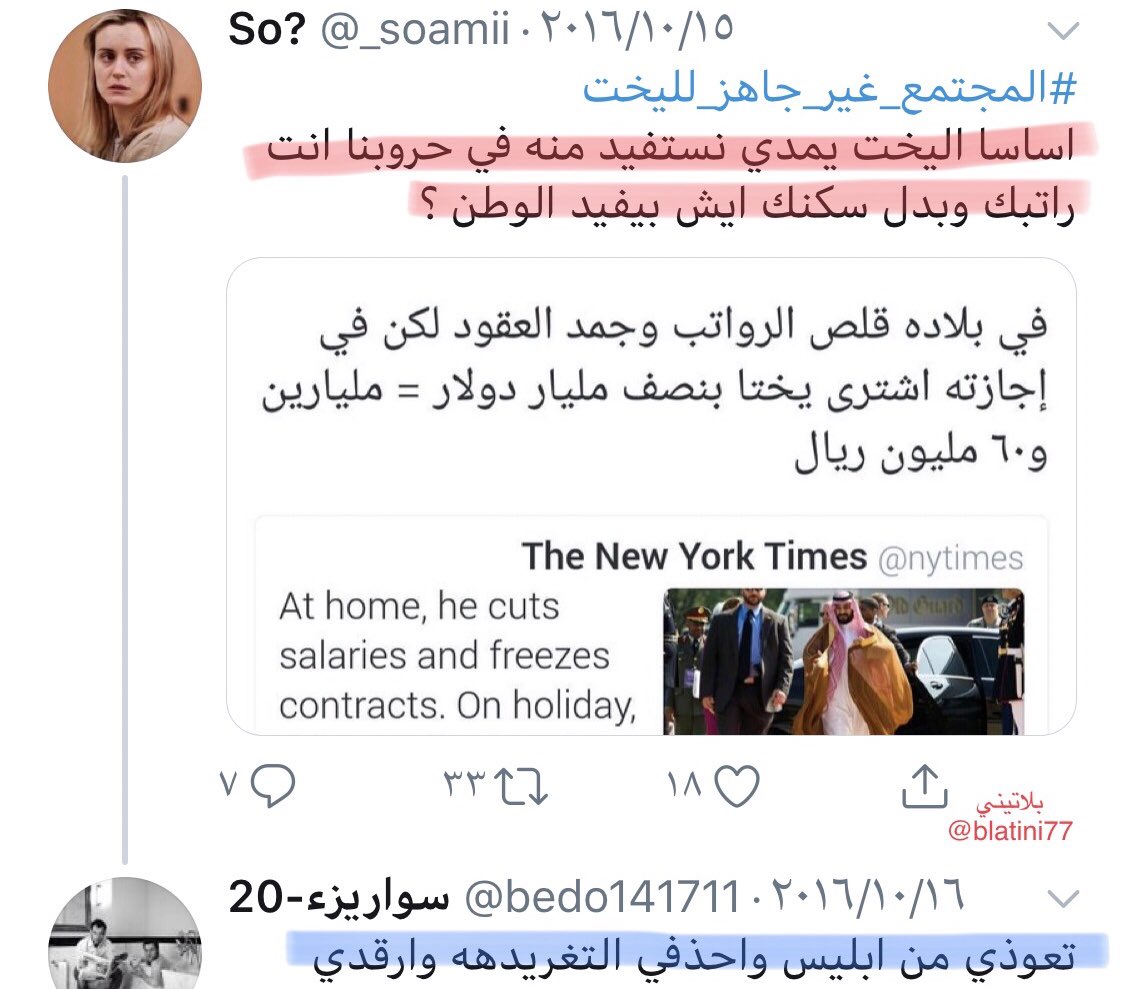
Task: Click @bedo141711 handle
Action: coord(602,897)
